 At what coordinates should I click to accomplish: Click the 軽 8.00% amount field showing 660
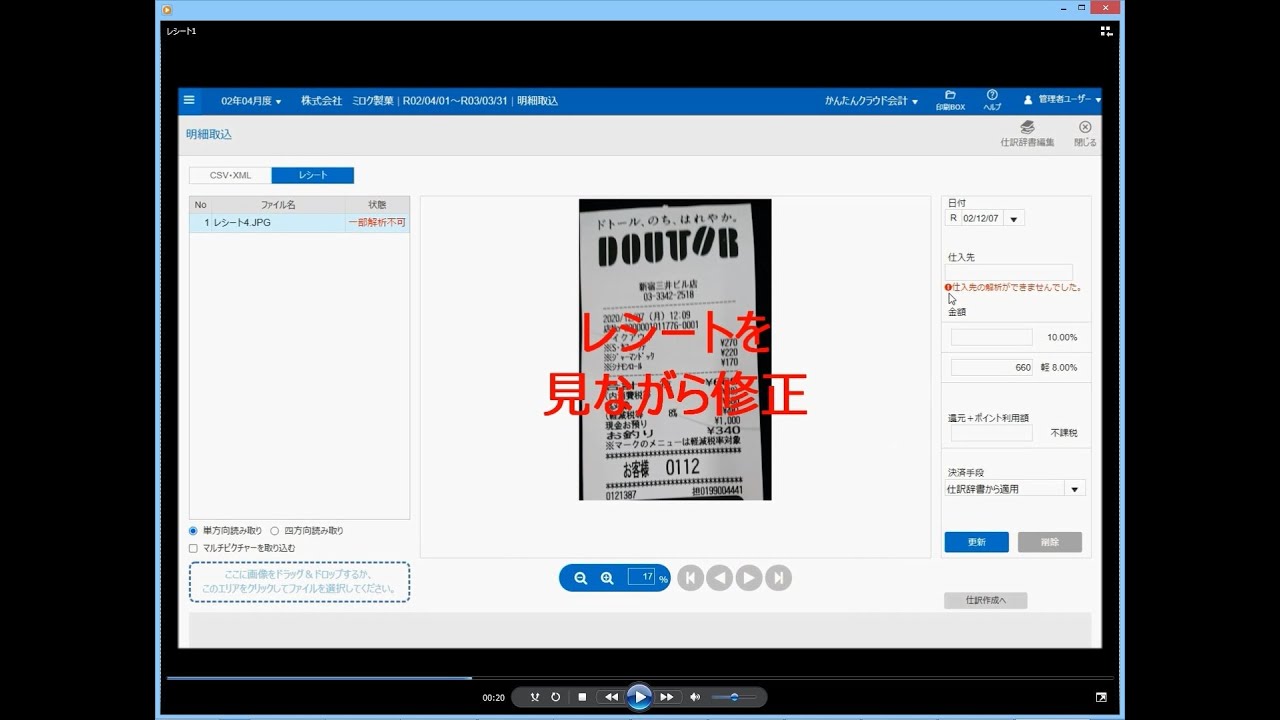992,367
